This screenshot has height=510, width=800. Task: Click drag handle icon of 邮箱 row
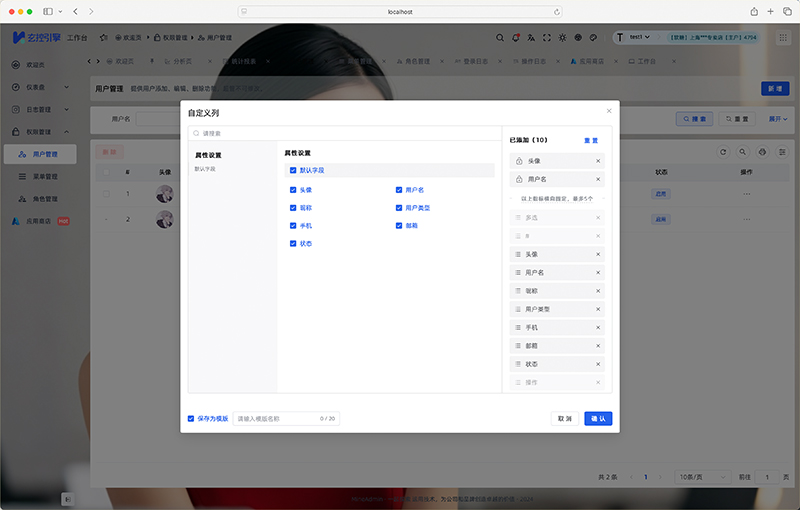518,346
